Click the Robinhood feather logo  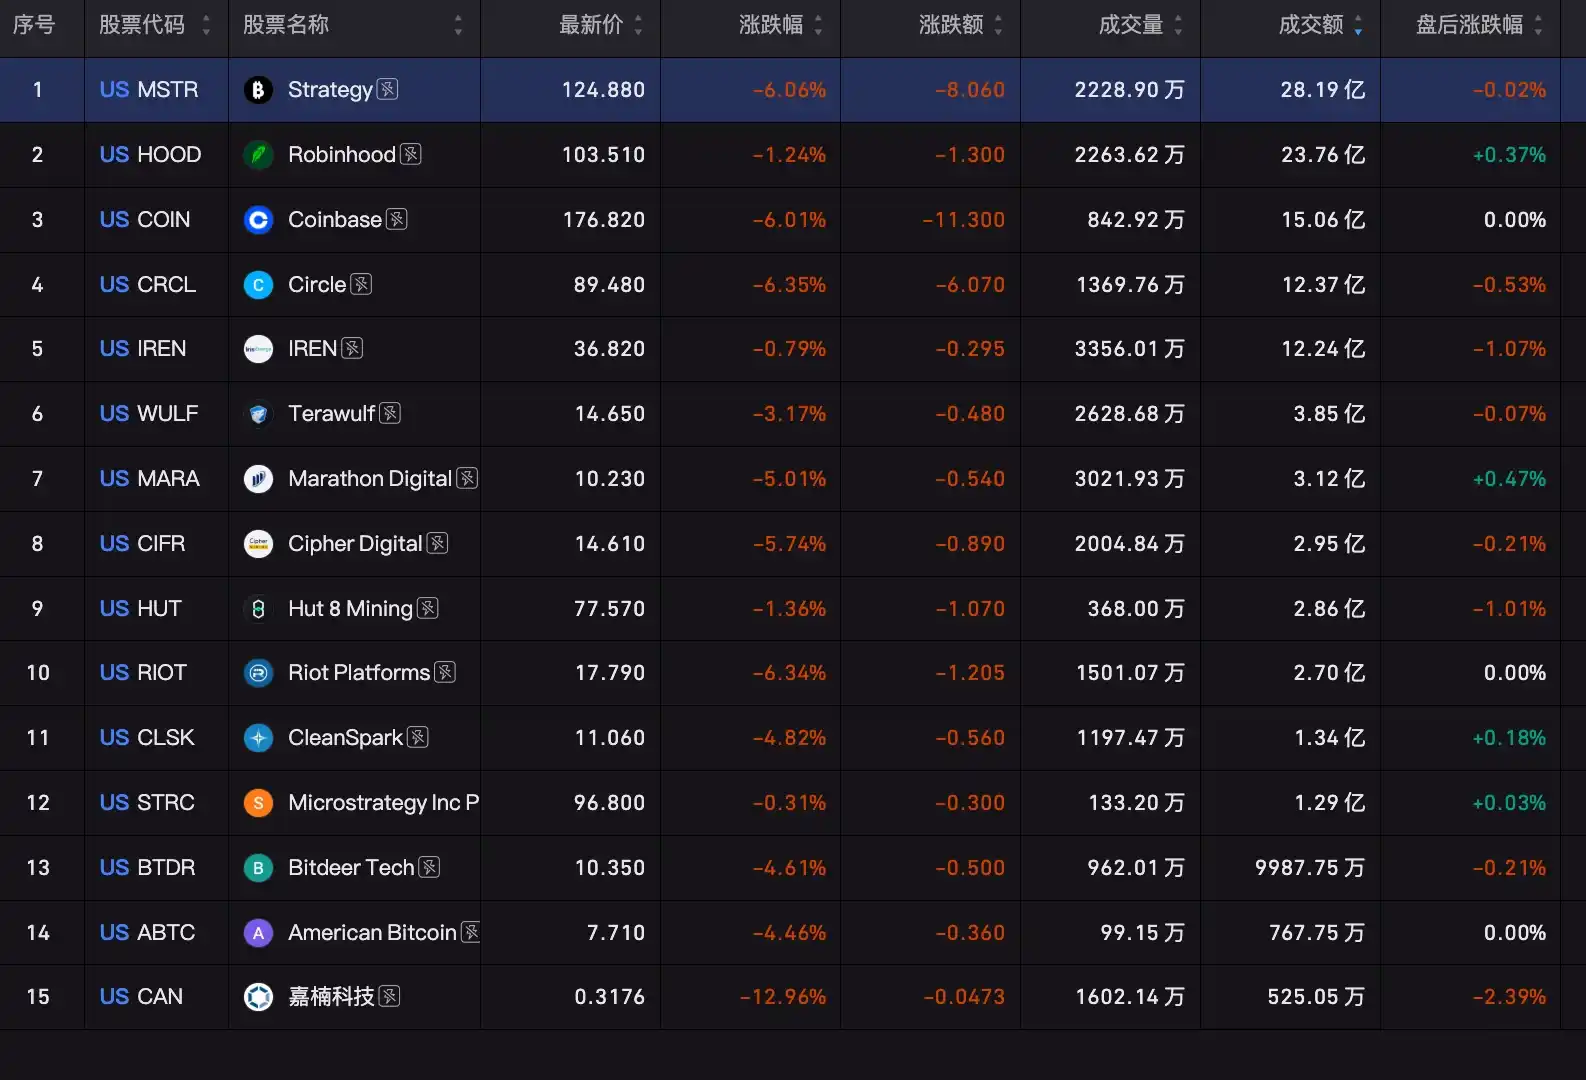258,155
